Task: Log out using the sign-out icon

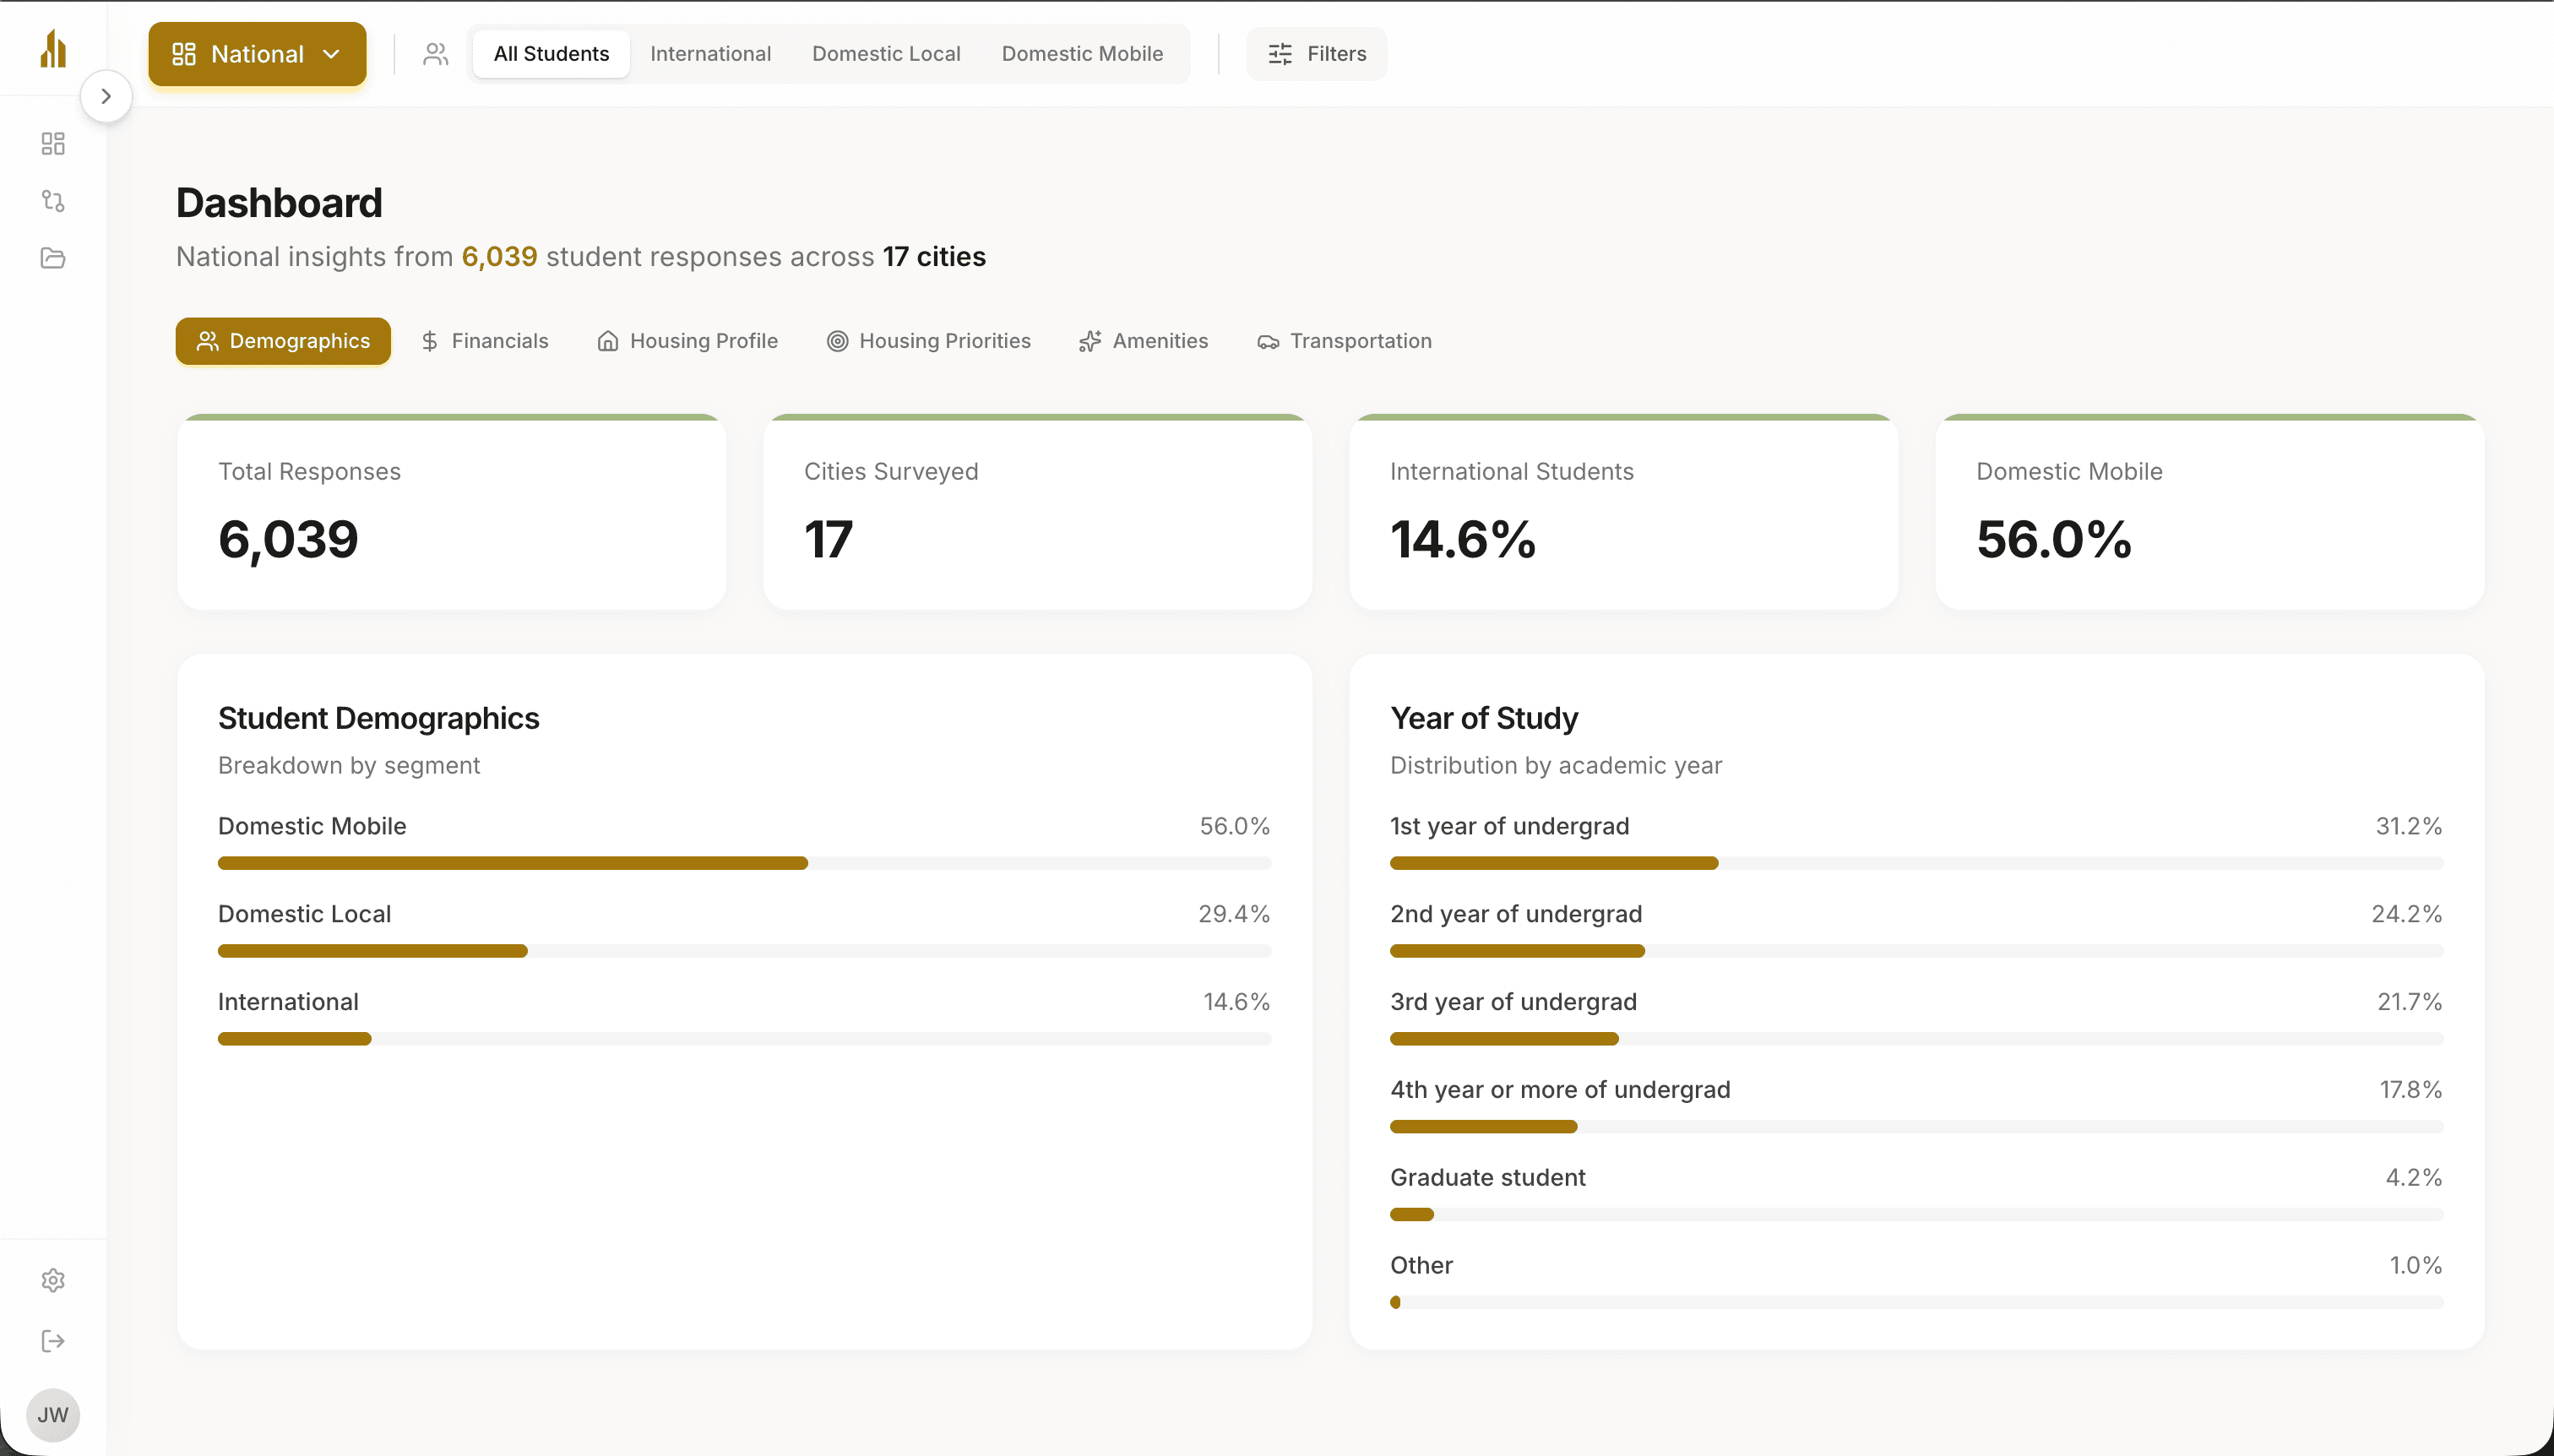Action: point(53,1341)
